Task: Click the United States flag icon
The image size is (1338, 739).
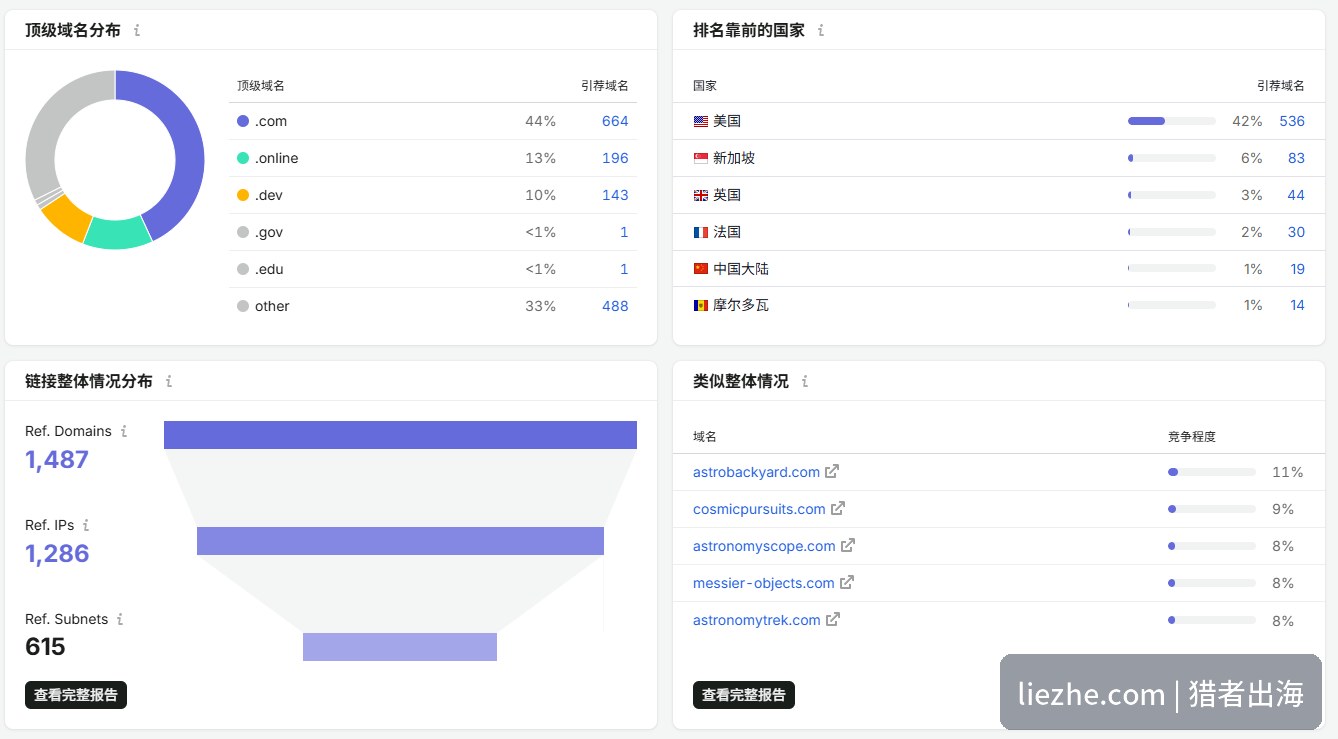Action: [x=701, y=121]
